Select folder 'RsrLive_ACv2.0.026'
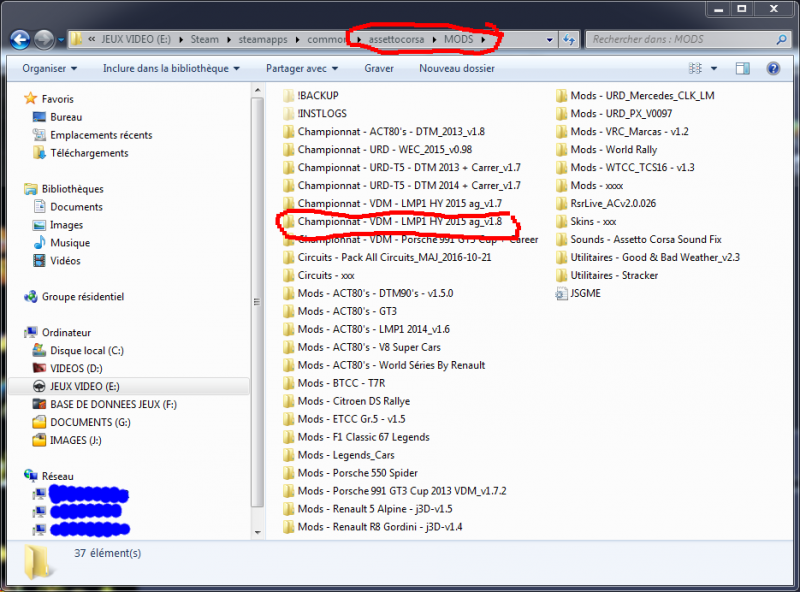Image resolution: width=800 pixels, height=592 pixels. pos(613,204)
